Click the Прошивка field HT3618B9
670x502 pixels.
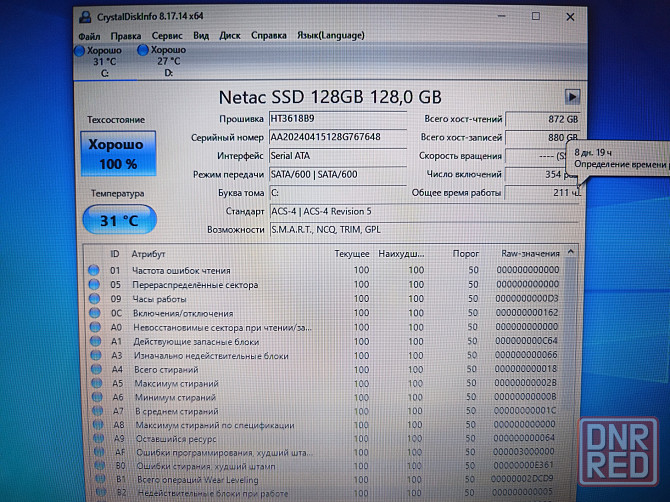[338, 119]
